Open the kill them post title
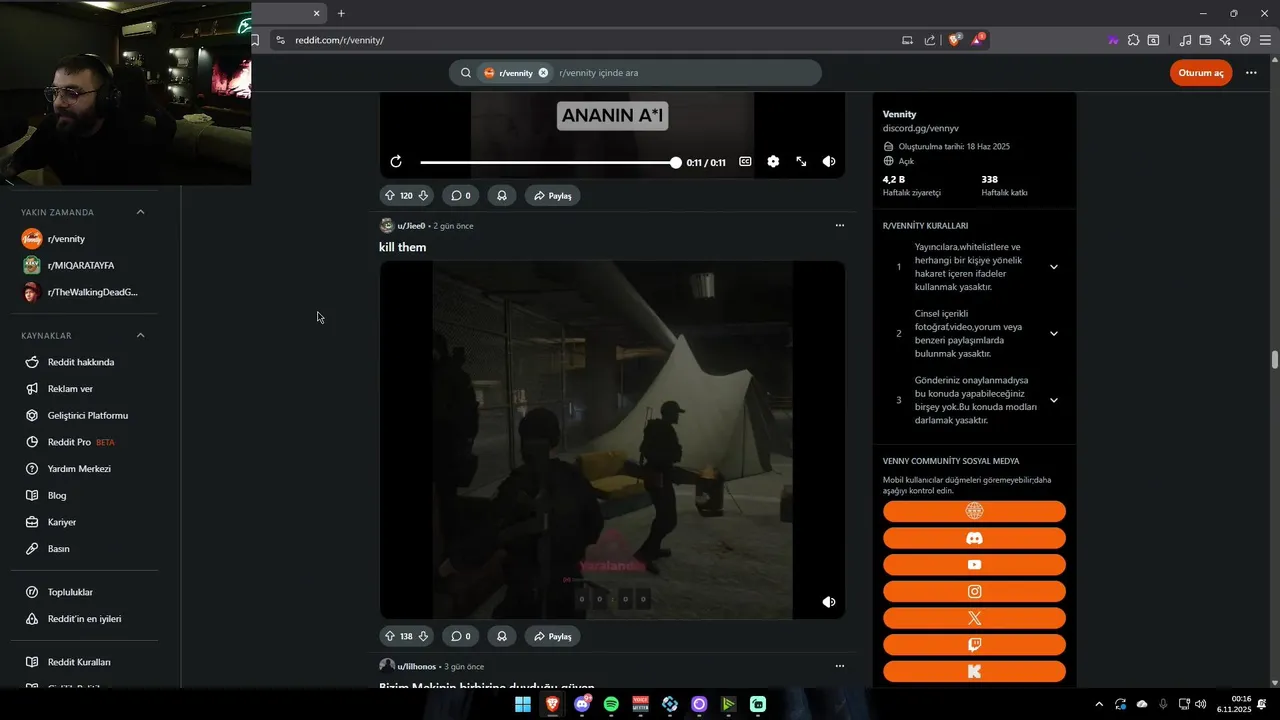 [403, 247]
